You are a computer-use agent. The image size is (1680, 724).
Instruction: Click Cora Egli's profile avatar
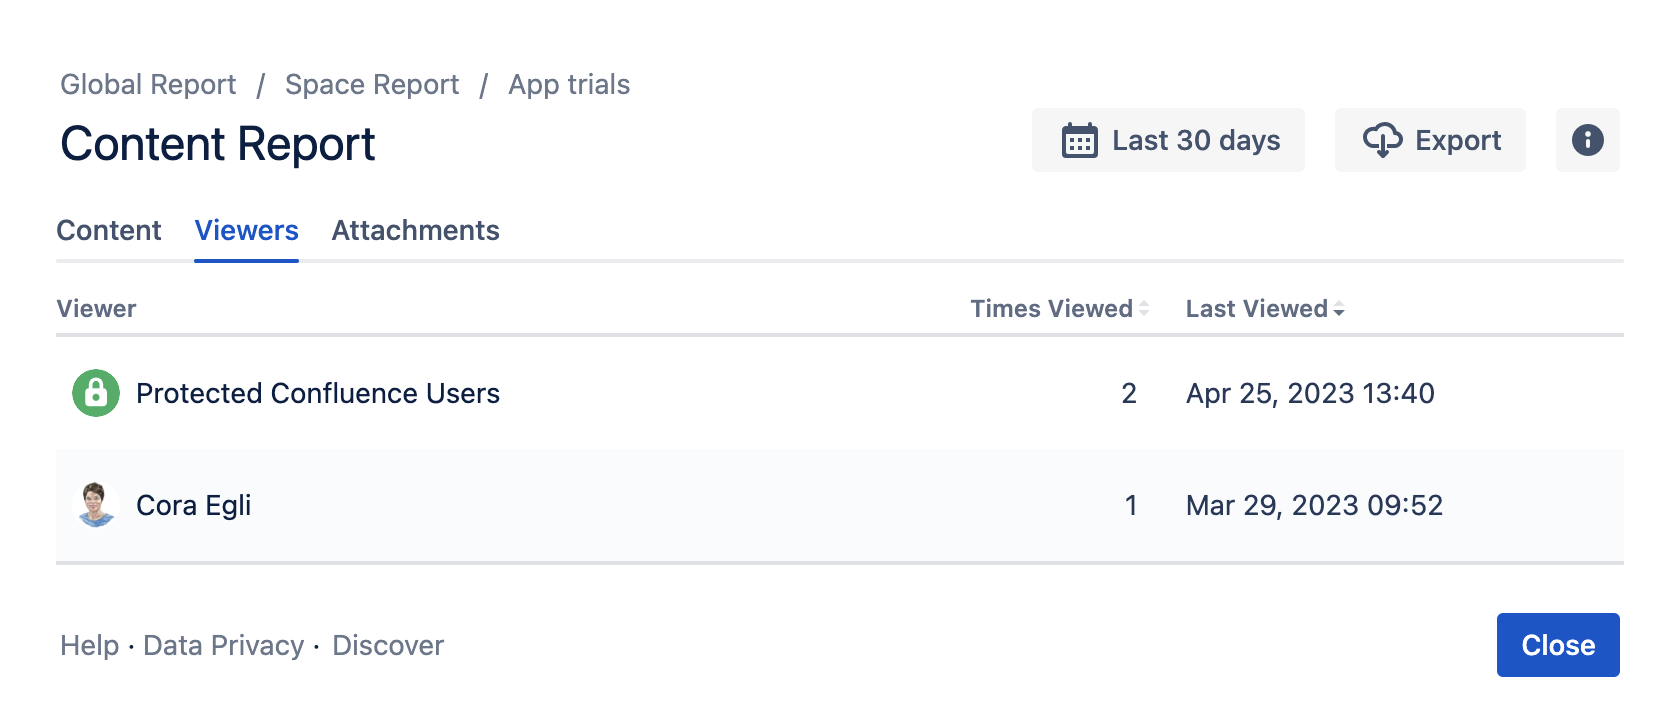coord(96,505)
